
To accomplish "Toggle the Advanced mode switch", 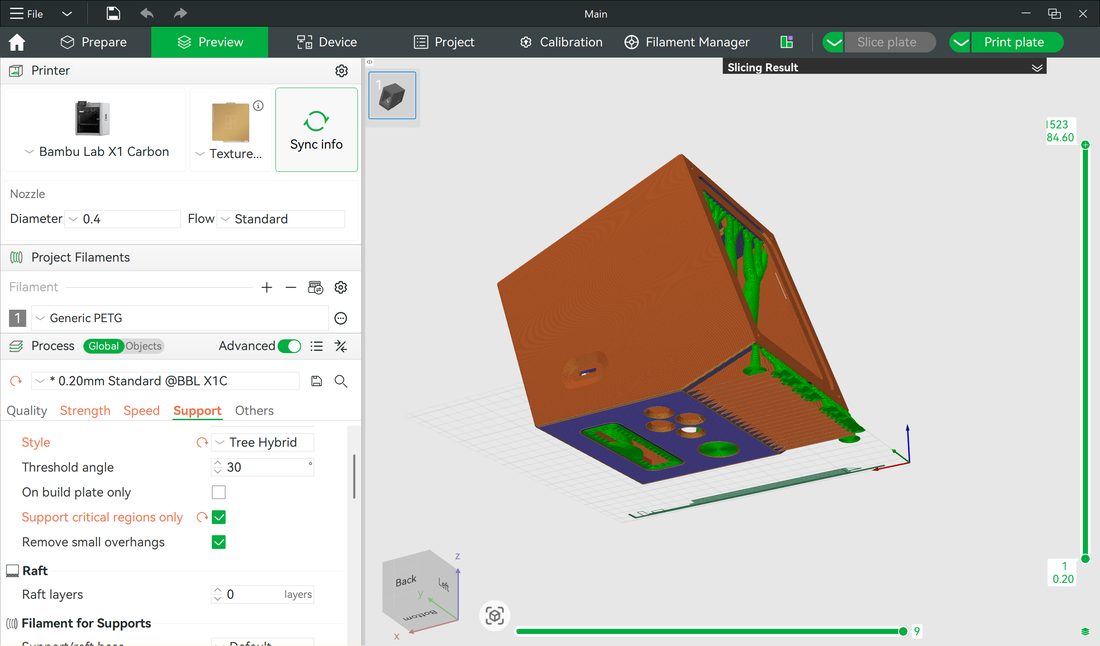I will click(290, 346).
